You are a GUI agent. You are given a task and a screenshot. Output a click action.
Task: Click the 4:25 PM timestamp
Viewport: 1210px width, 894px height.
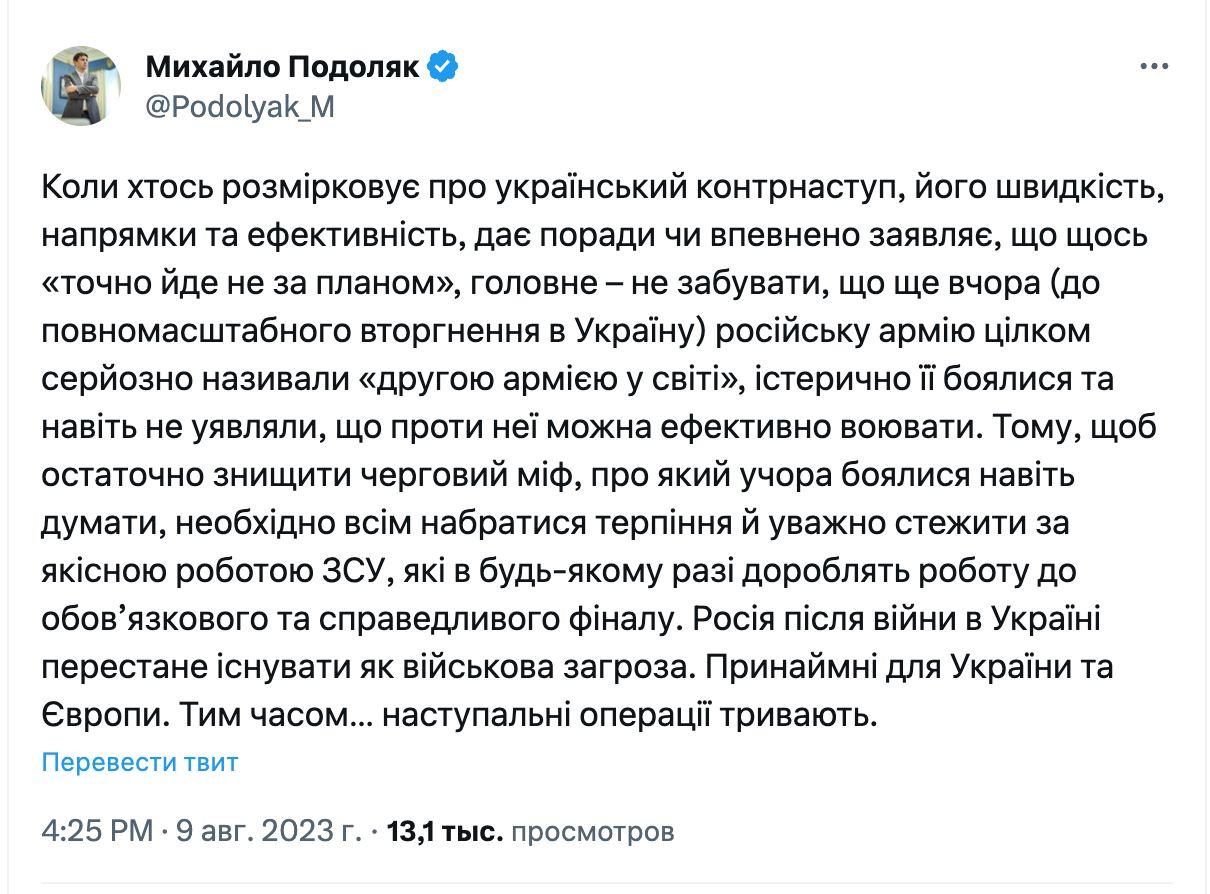pyautogui.click(x=97, y=831)
